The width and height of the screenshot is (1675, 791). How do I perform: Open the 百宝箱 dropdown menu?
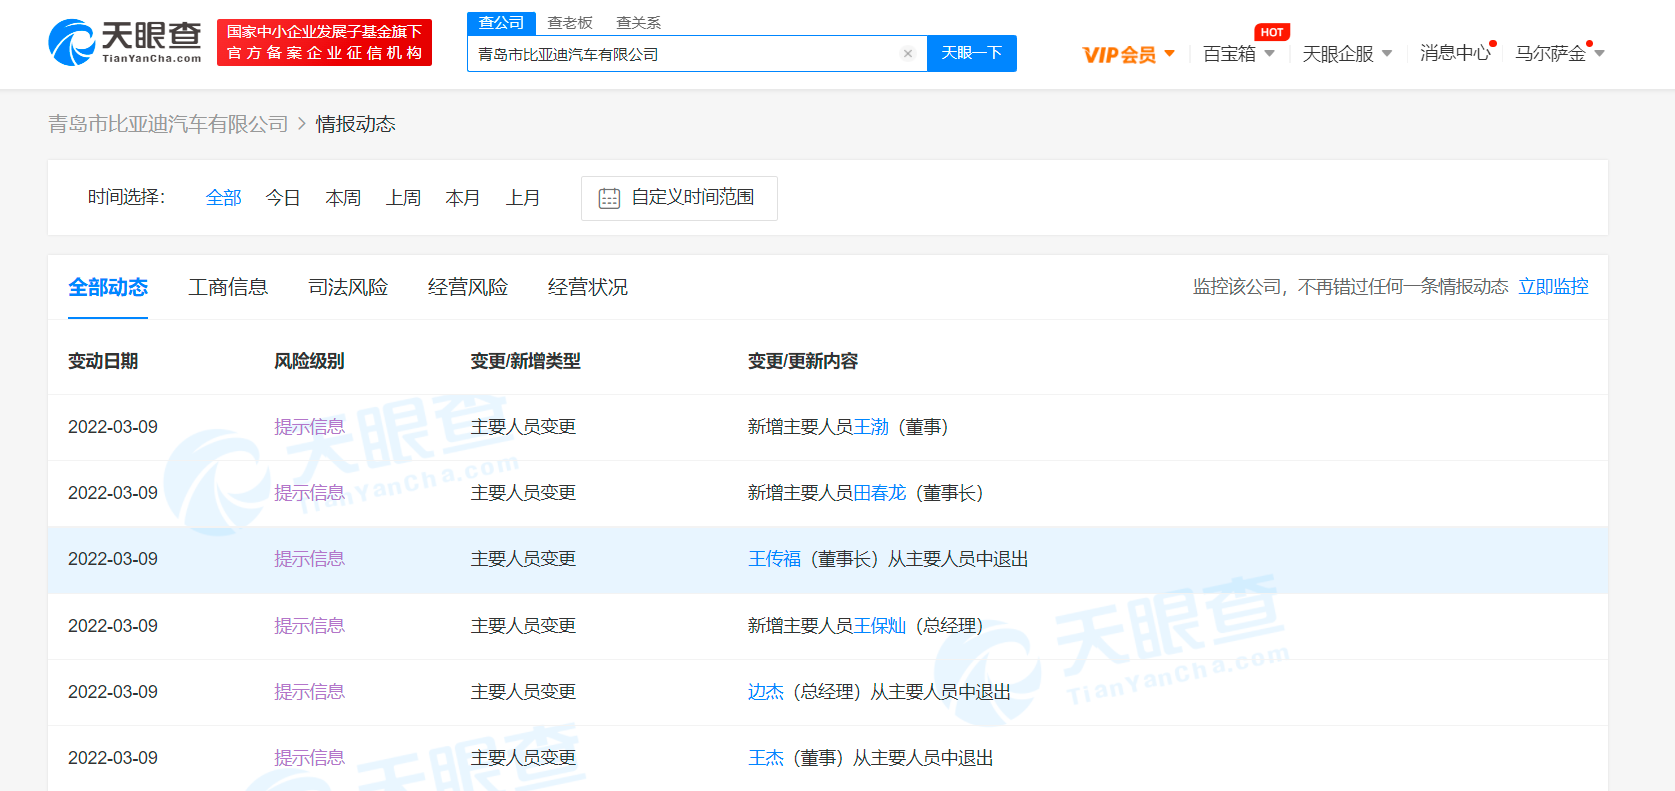(x=1238, y=54)
